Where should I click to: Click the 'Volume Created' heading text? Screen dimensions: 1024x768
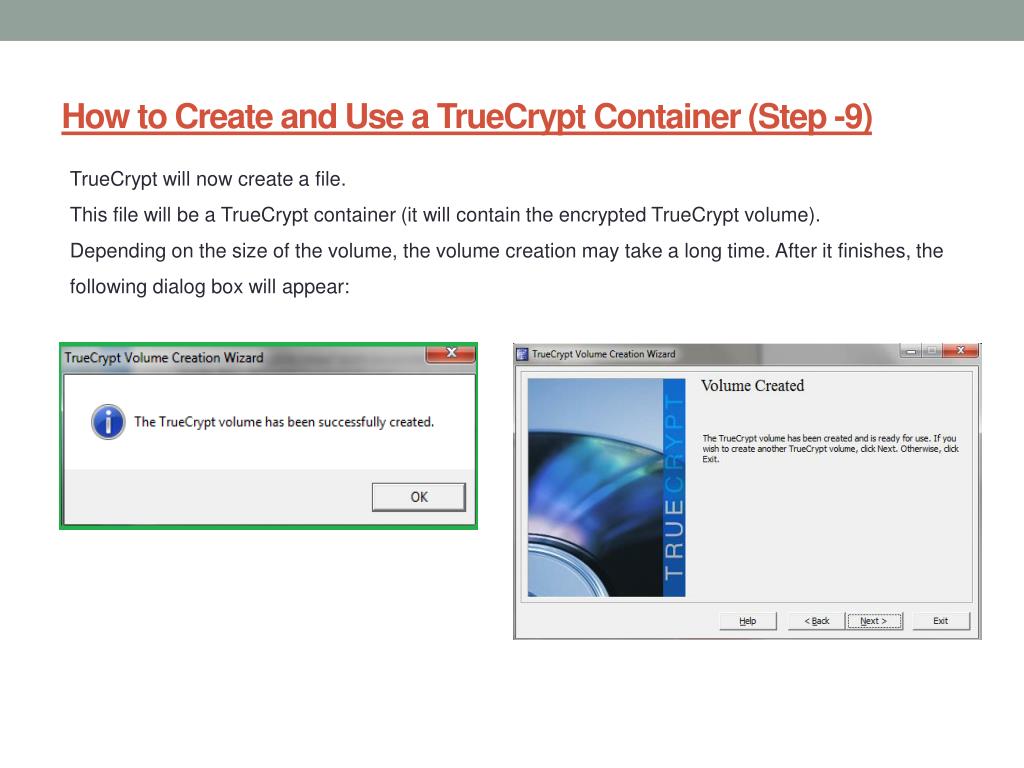pyautogui.click(x=752, y=385)
